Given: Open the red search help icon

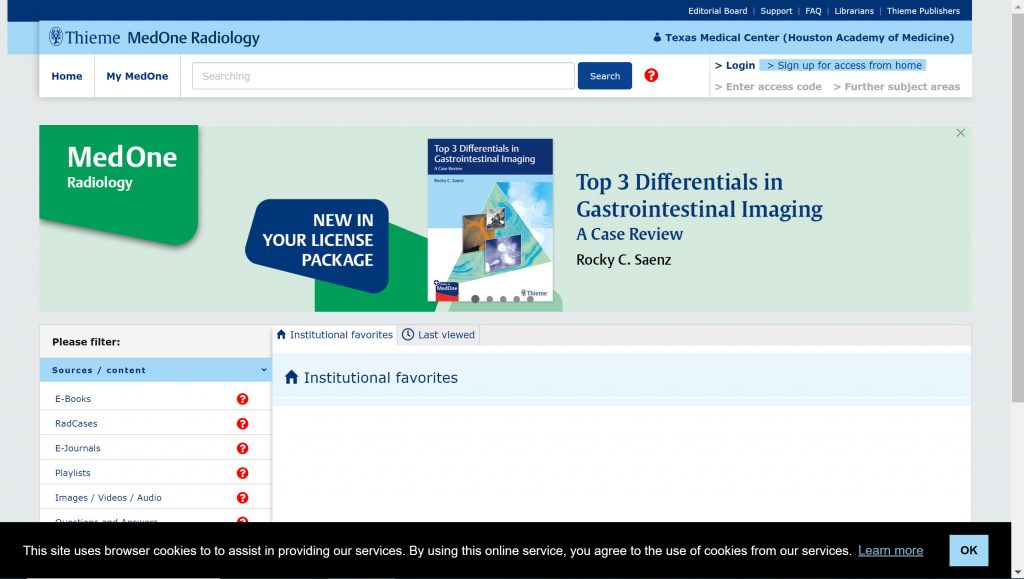Looking at the screenshot, I should point(651,75).
